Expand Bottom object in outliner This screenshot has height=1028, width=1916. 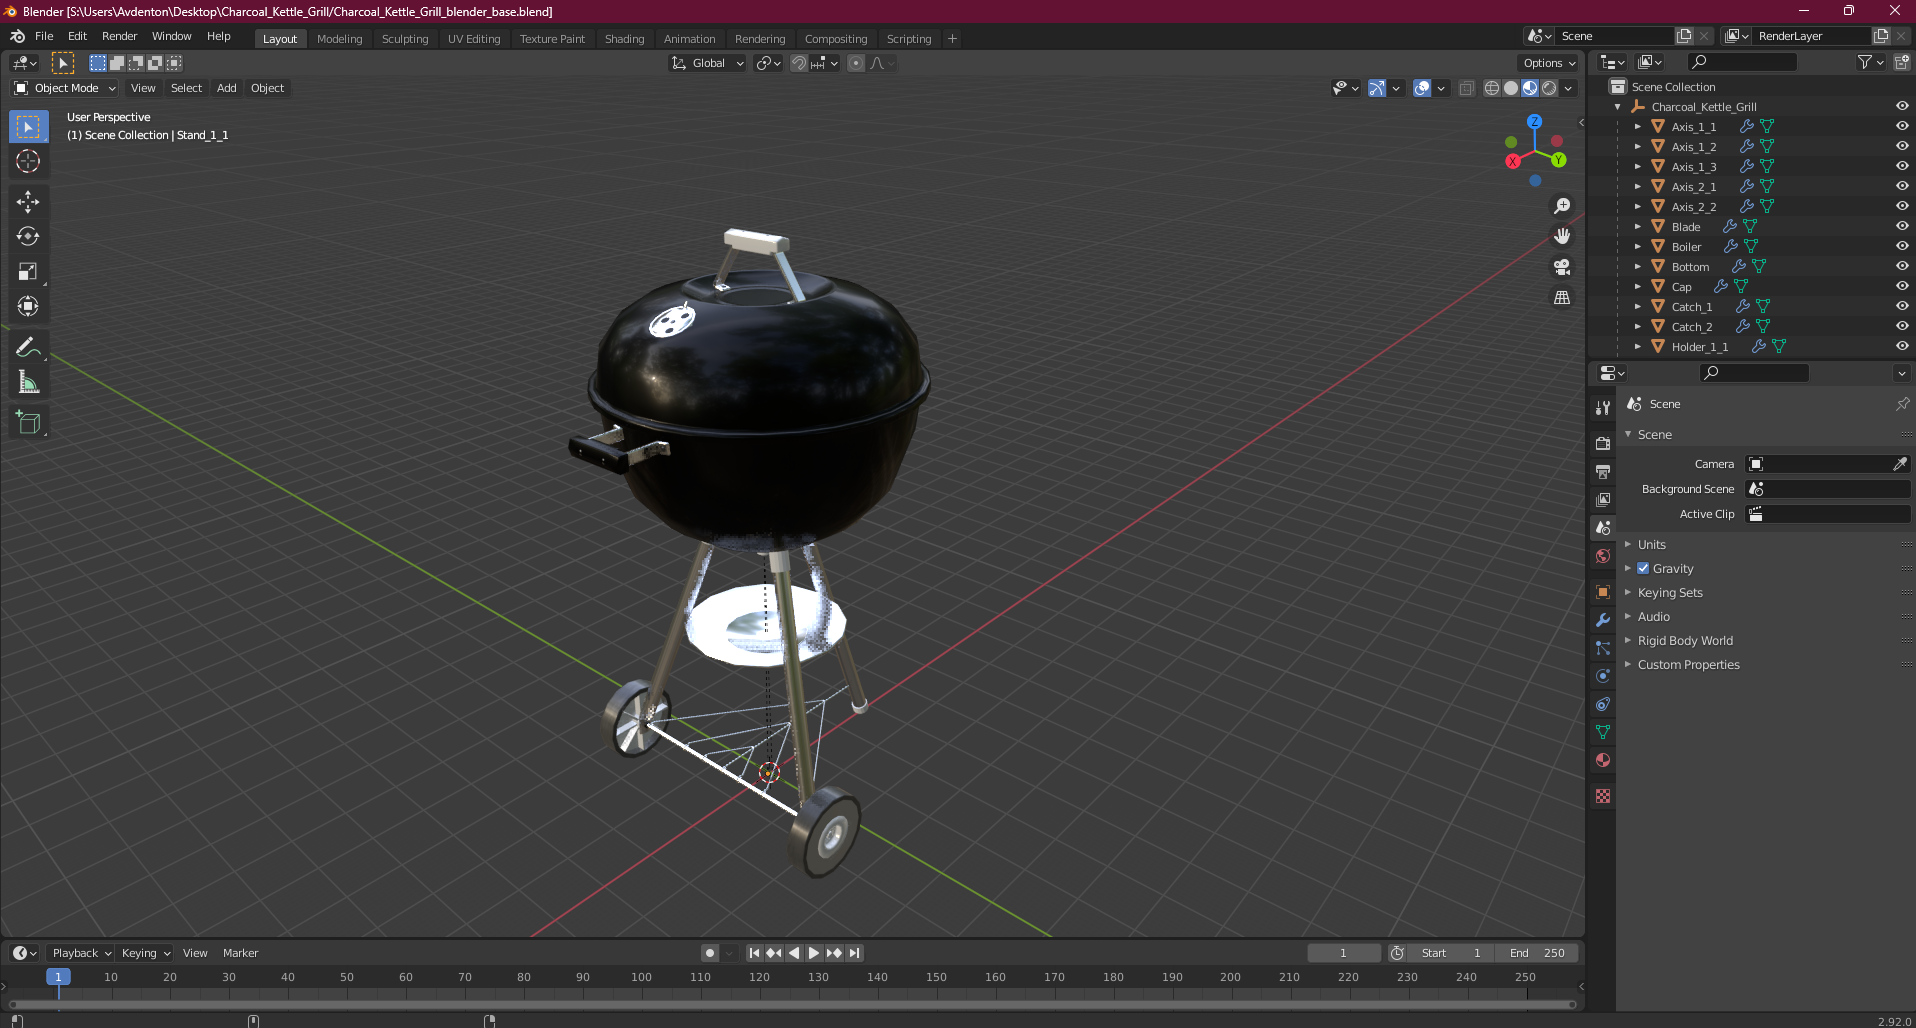pyautogui.click(x=1637, y=267)
